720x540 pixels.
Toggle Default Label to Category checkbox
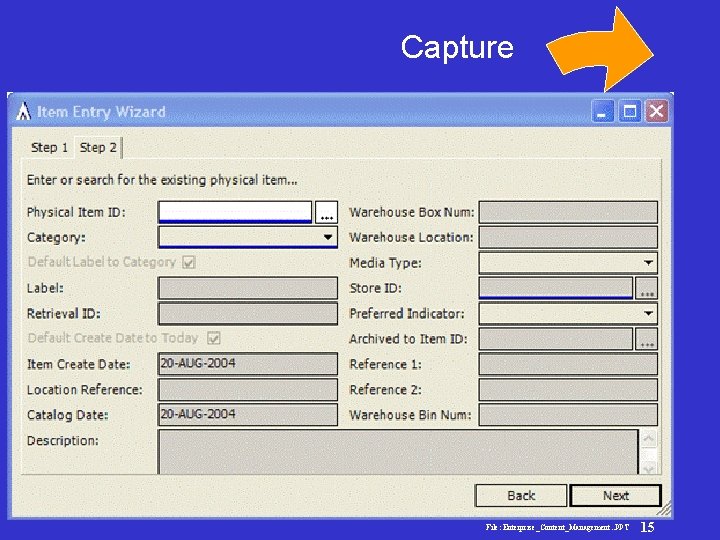click(189, 262)
